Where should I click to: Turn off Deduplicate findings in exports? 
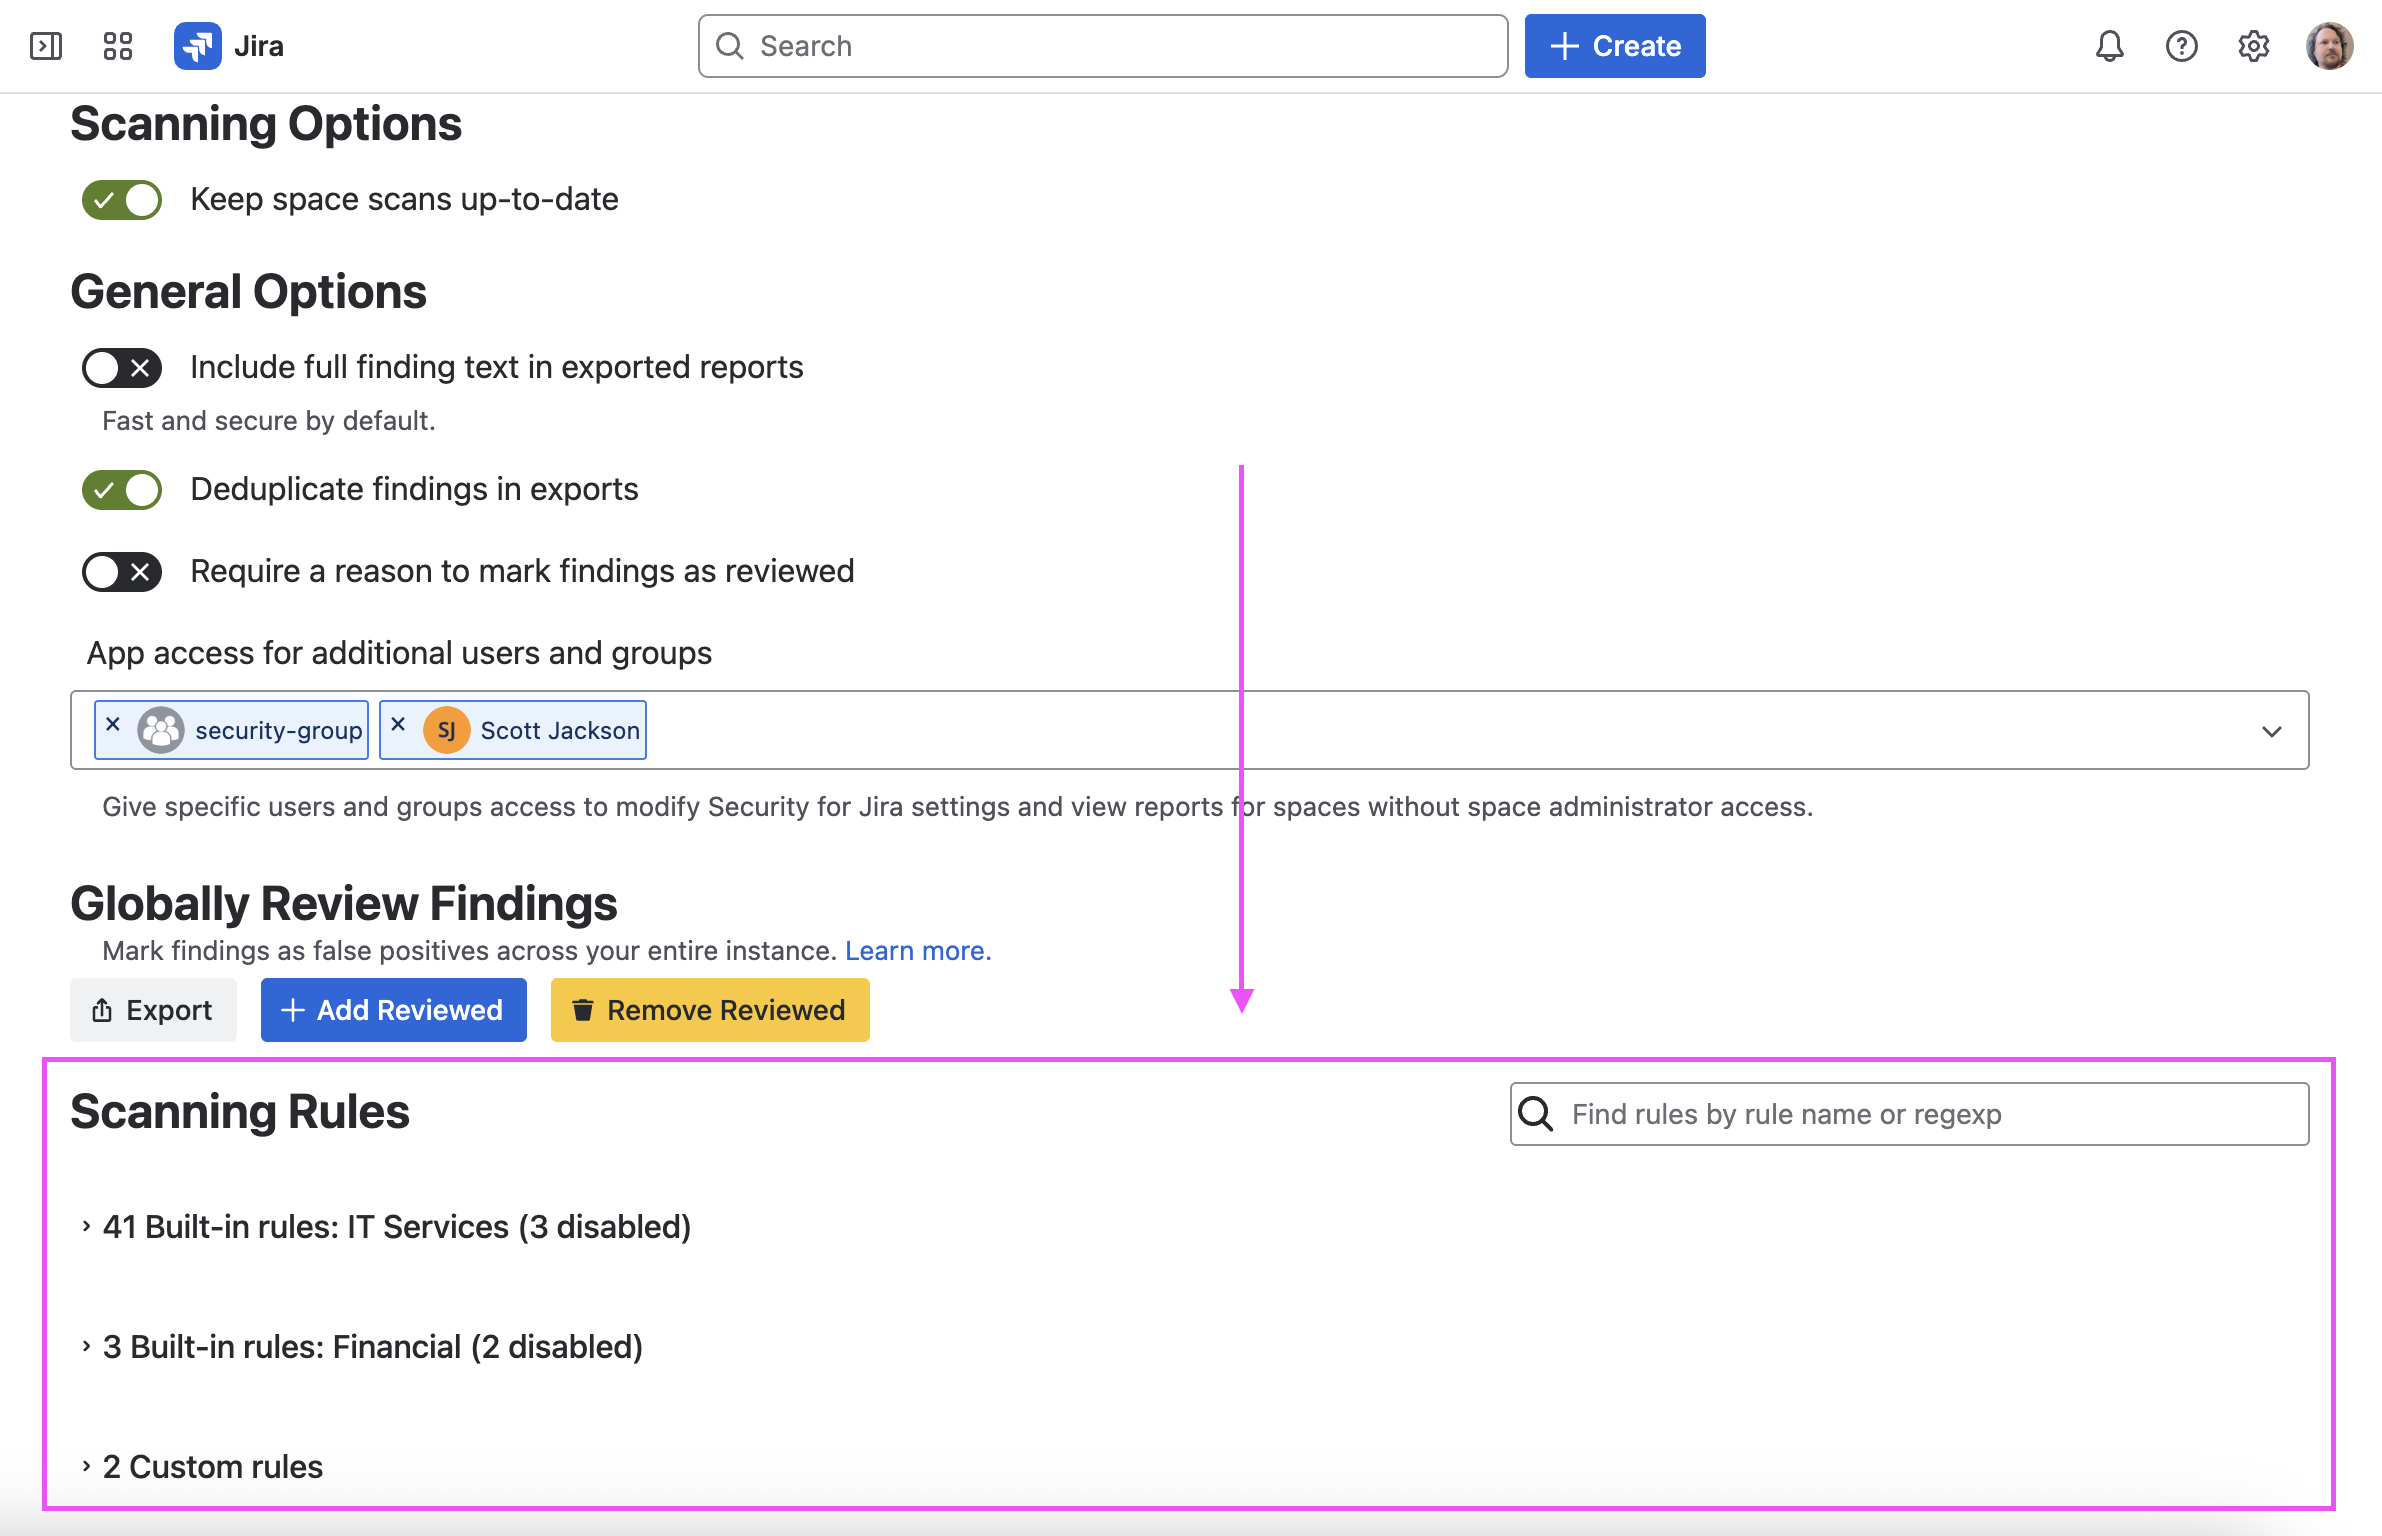[122, 490]
